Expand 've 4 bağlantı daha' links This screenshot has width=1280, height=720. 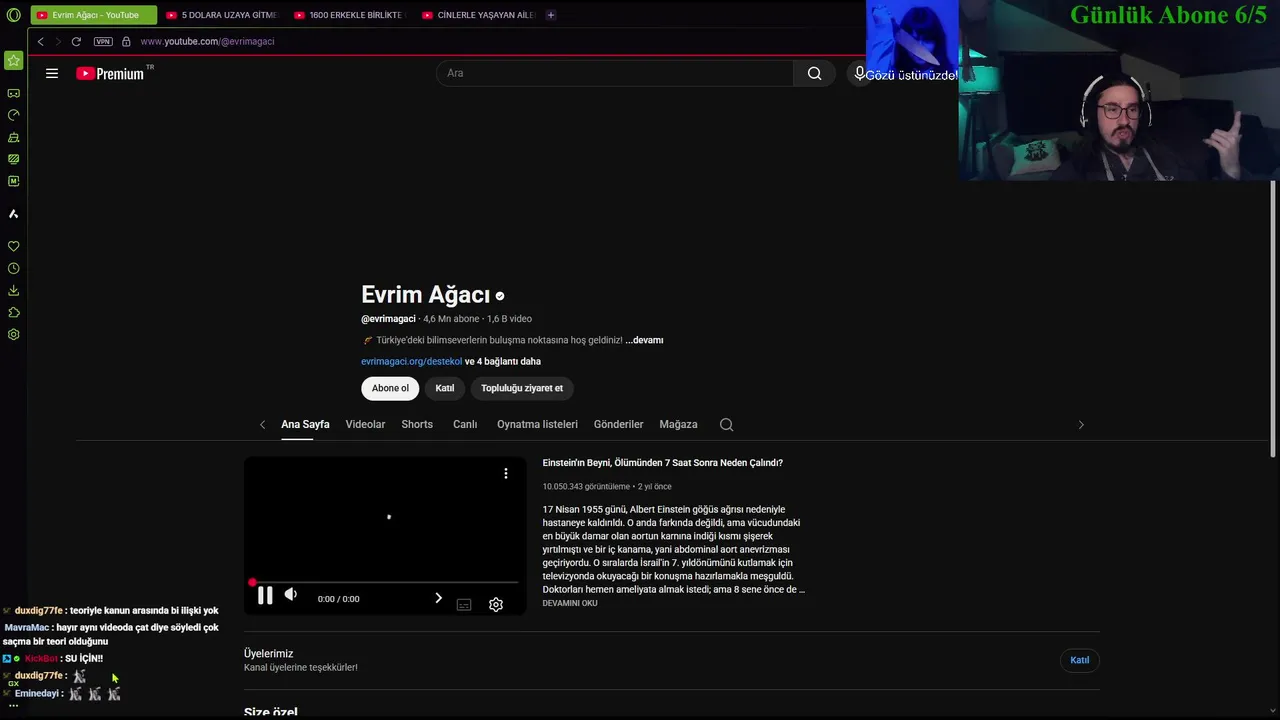point(503,362)
